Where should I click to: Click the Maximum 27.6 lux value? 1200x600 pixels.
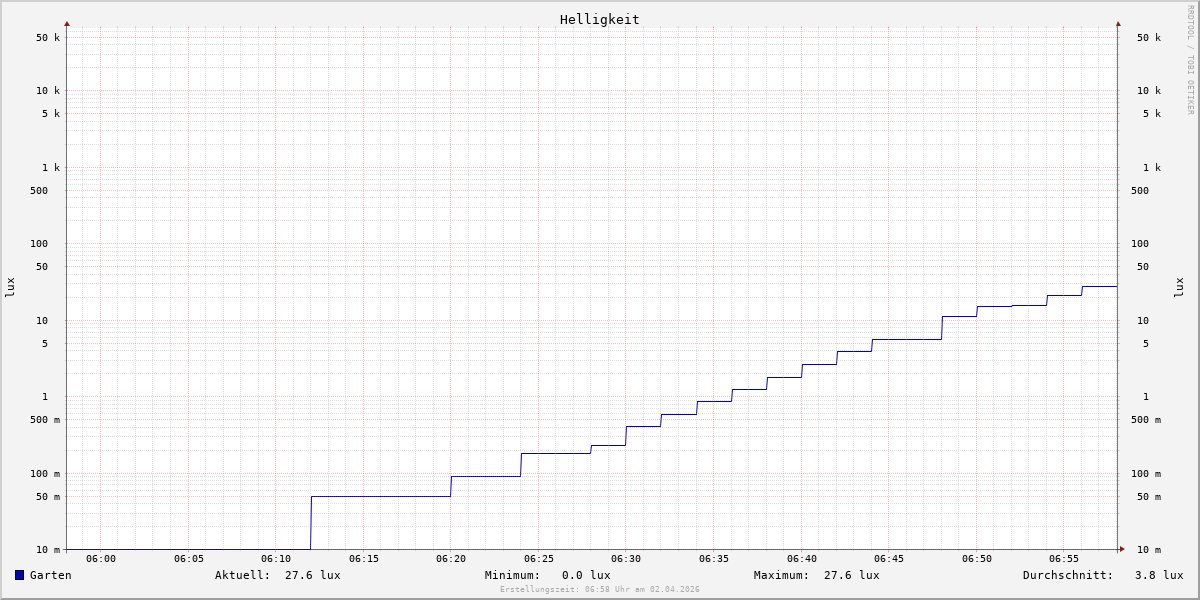click(x=851, y=575)
